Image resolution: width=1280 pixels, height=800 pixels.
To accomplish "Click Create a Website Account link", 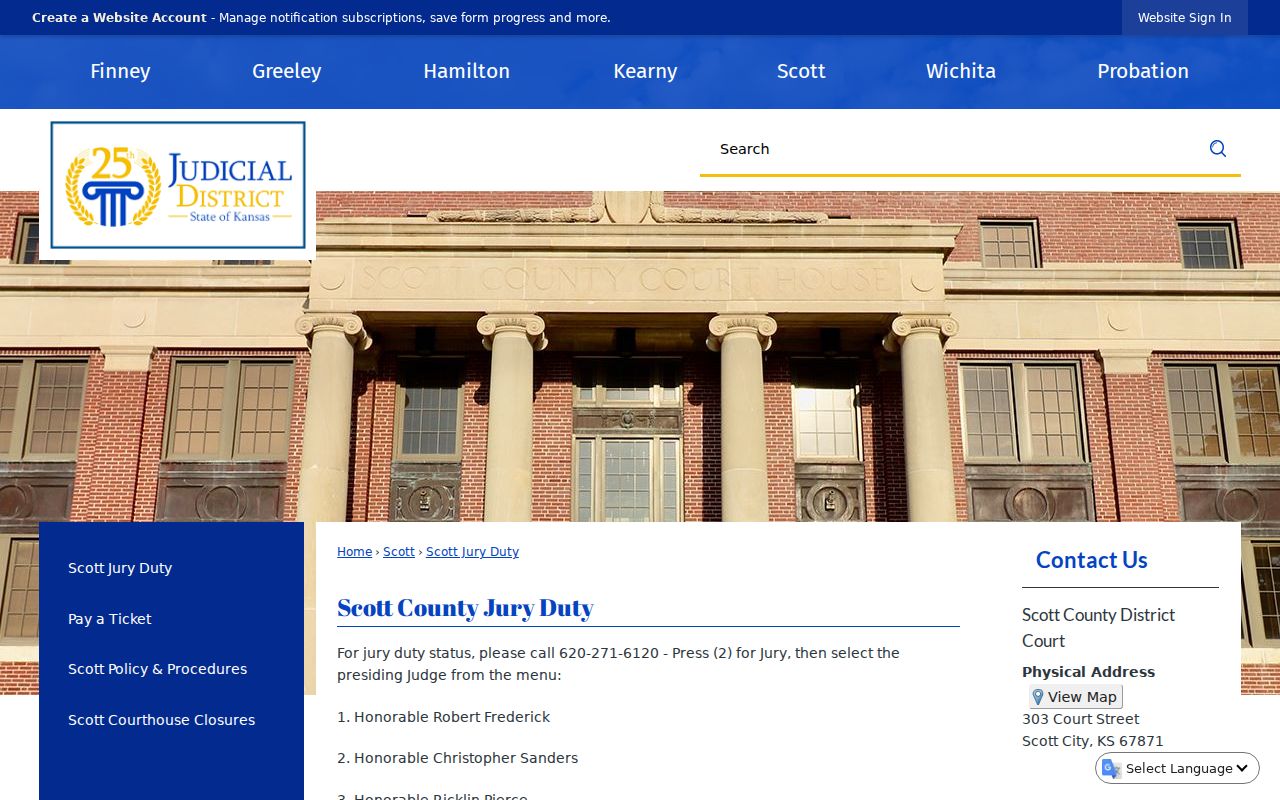I will (x=119, y=18).
